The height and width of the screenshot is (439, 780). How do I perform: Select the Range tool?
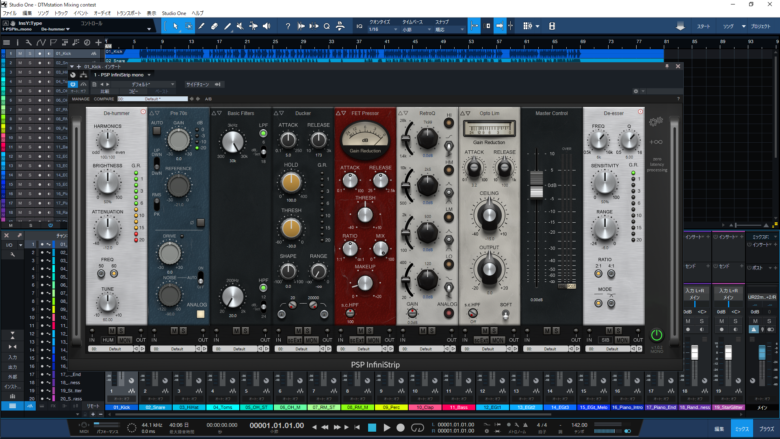(188, 26)
